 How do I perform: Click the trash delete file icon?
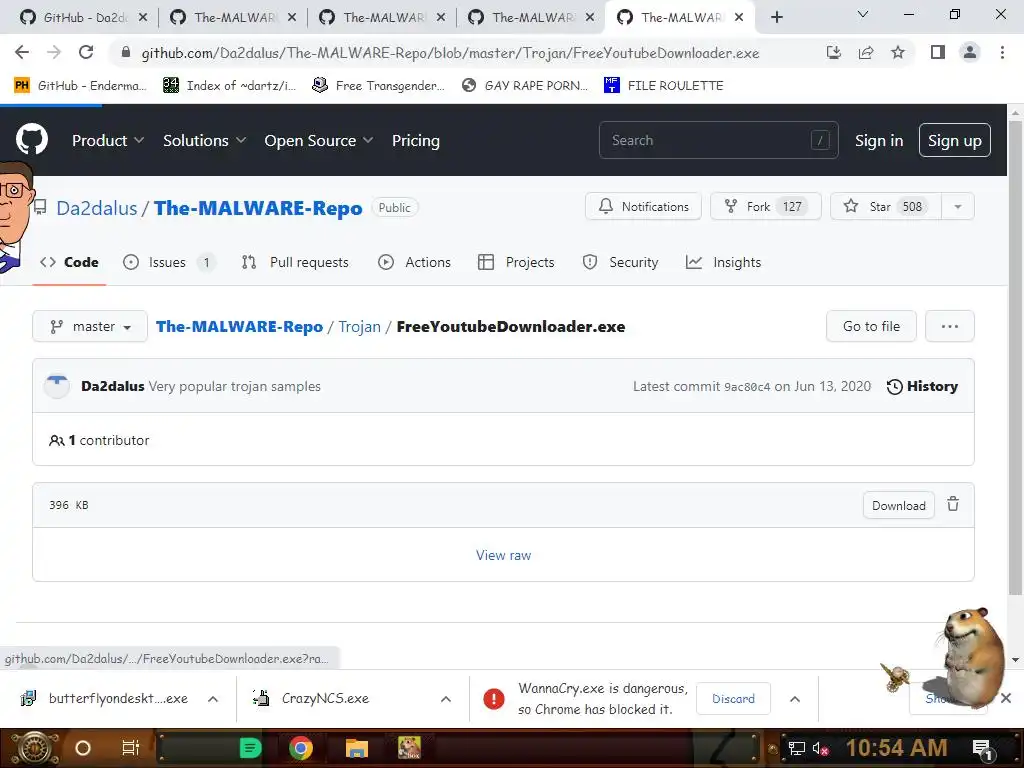[x=953, y=504]
